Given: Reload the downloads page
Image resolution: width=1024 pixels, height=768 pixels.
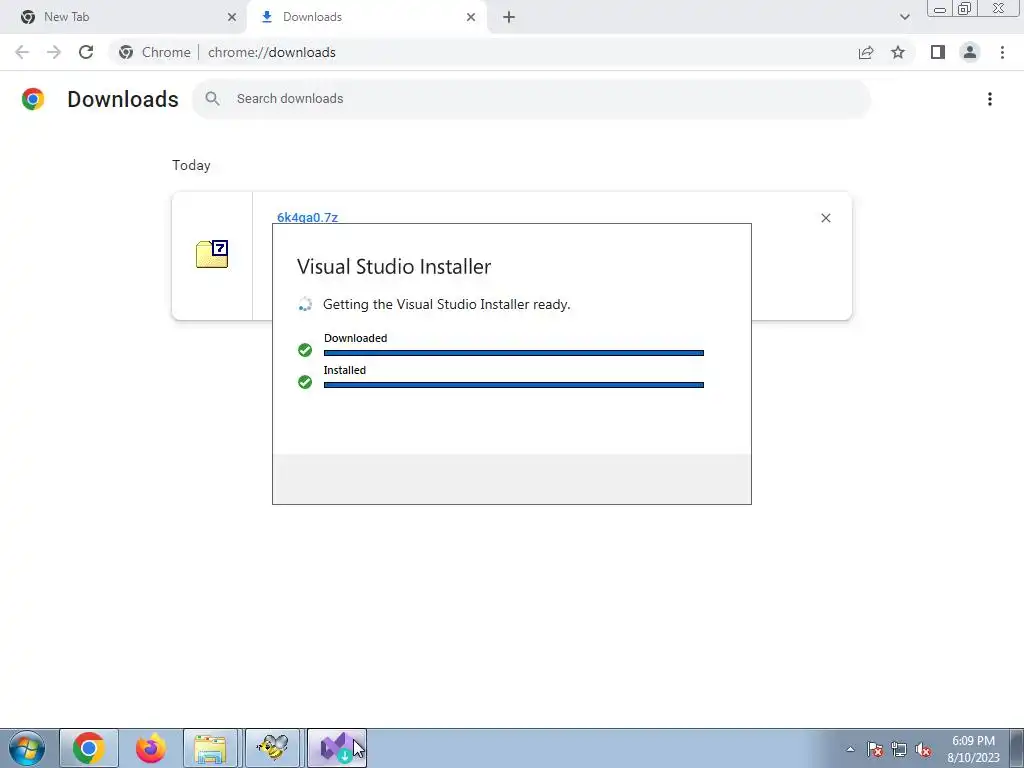Looking at the screenshot, I should pos(86,52).
